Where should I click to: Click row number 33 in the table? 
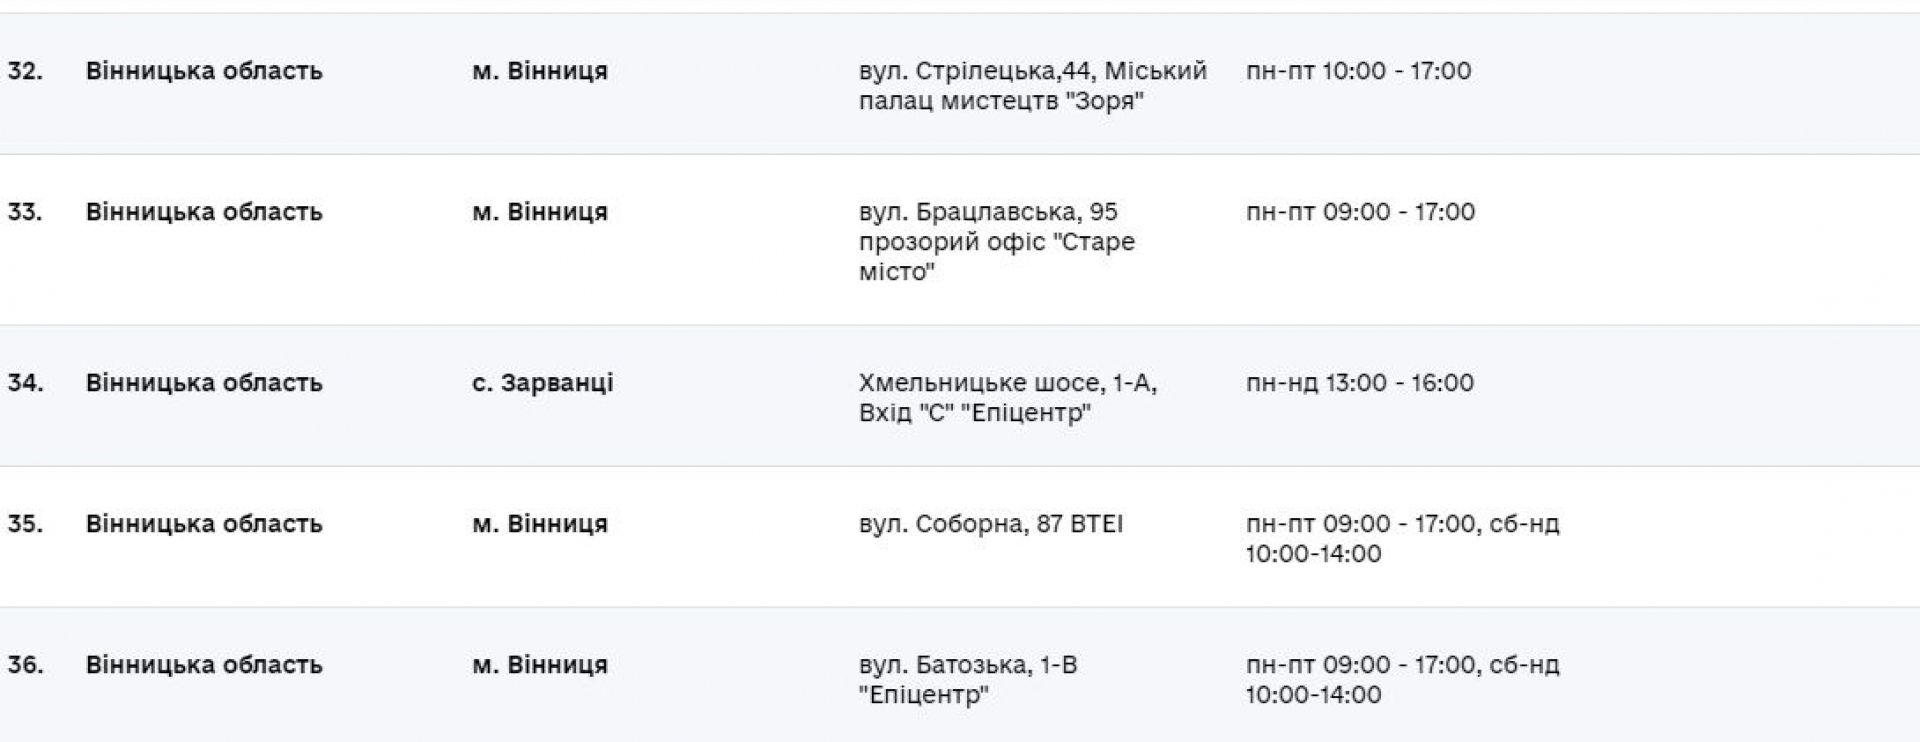(25, 212)
